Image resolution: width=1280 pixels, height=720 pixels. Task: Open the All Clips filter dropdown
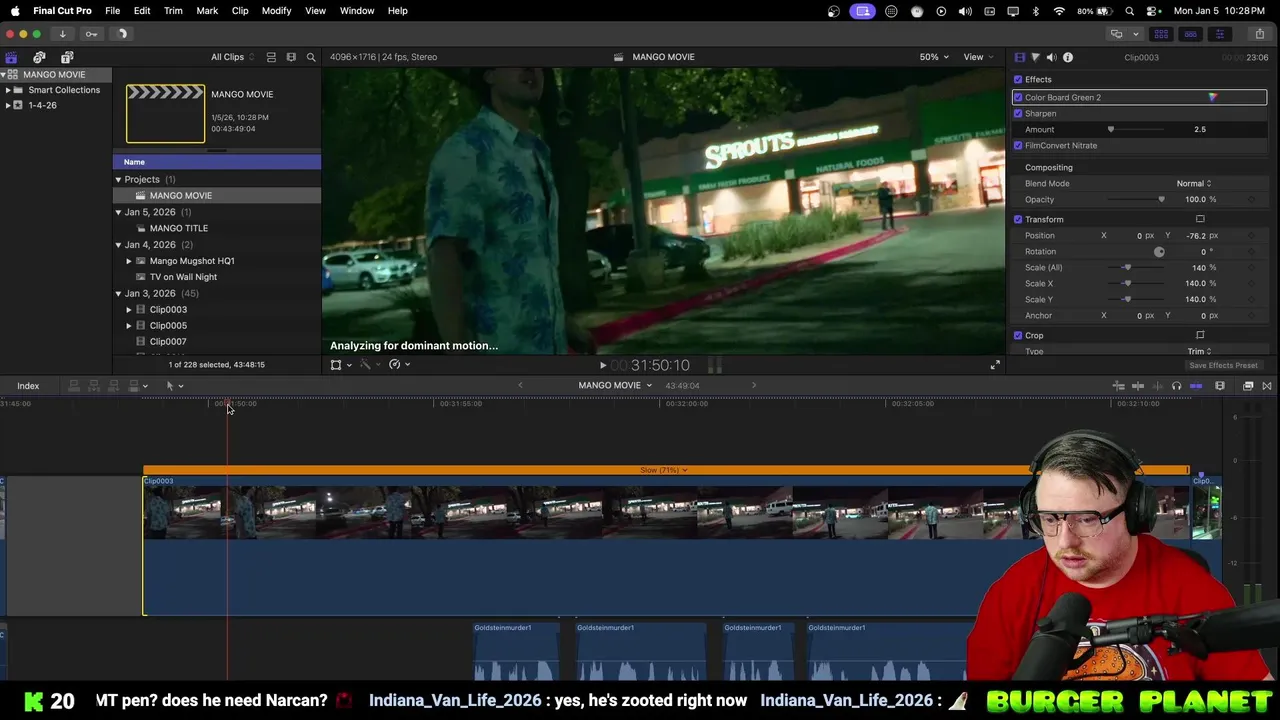pyautogui.click(x=232, y=57)
